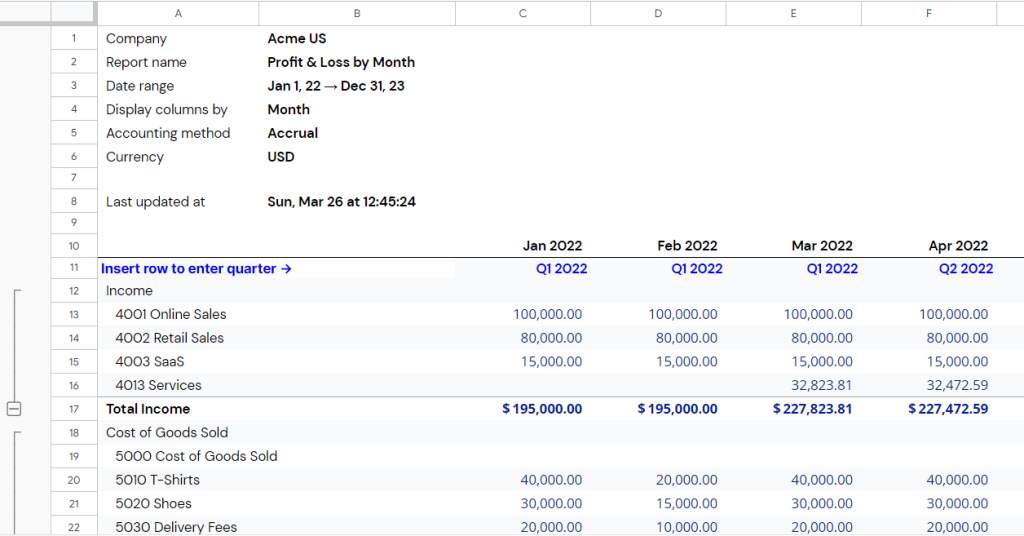Select column F header

(929, 13)
